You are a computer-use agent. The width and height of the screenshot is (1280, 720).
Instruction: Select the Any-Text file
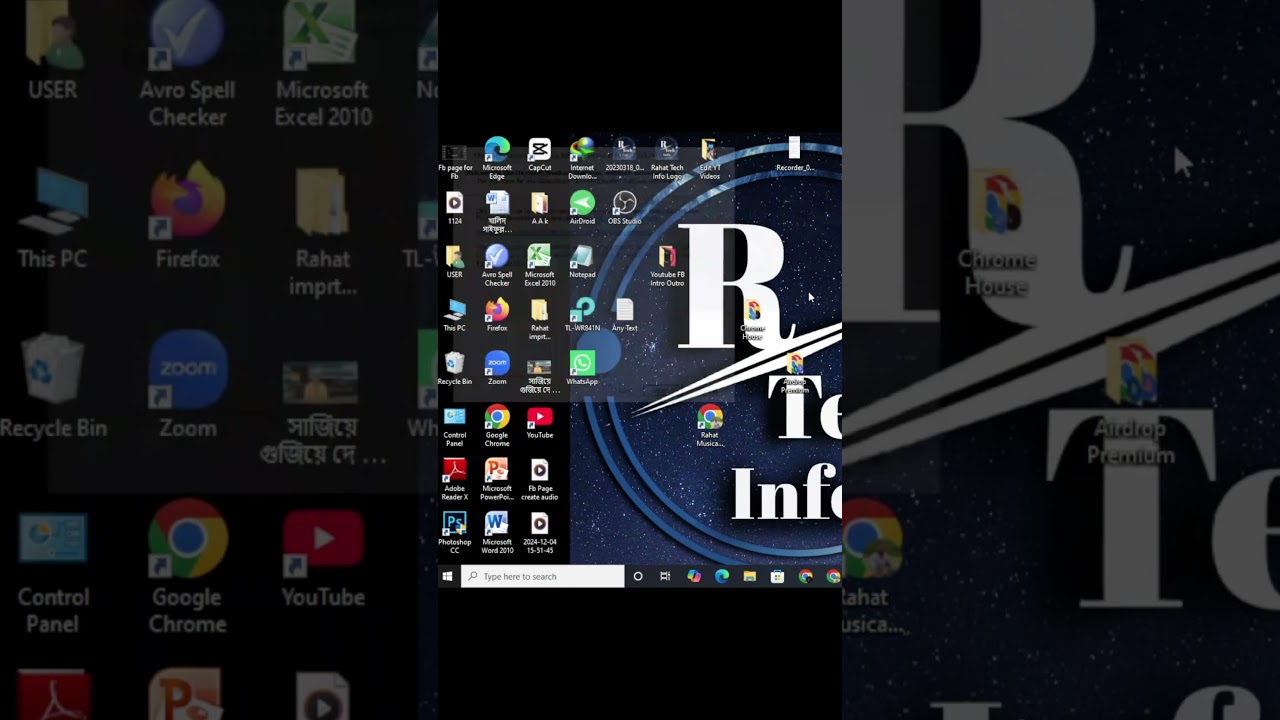(x=625, y=315)
